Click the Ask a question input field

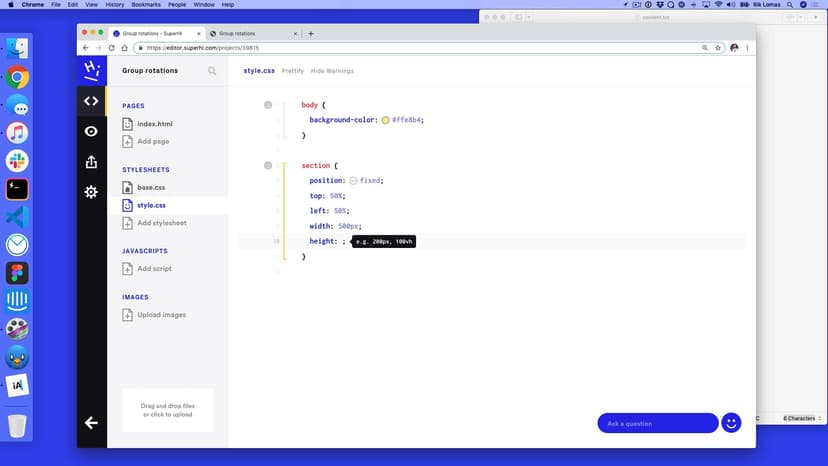(x=657, y=423)
